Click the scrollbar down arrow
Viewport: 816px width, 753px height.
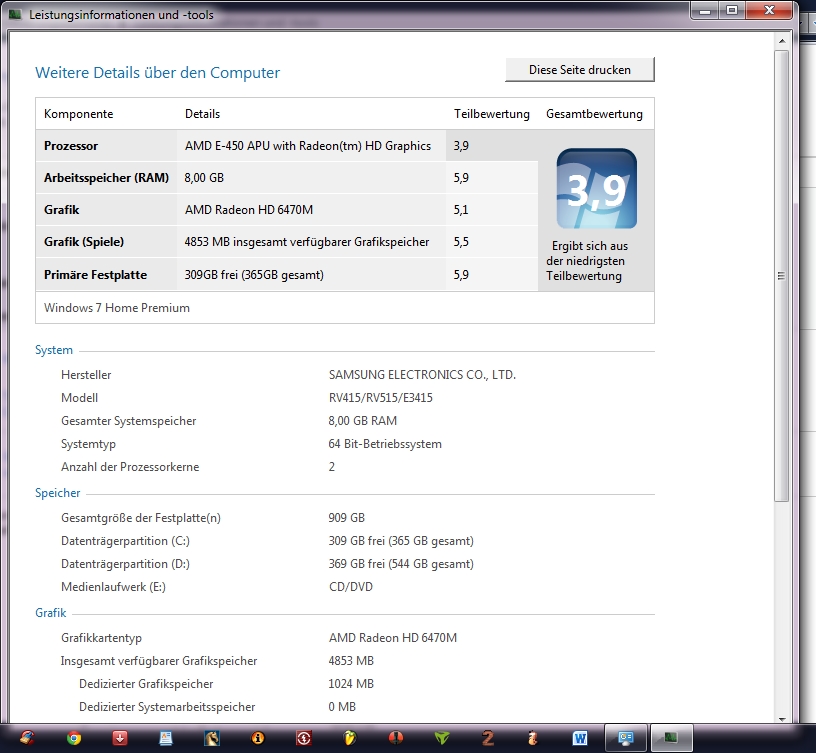click(782, 718)
